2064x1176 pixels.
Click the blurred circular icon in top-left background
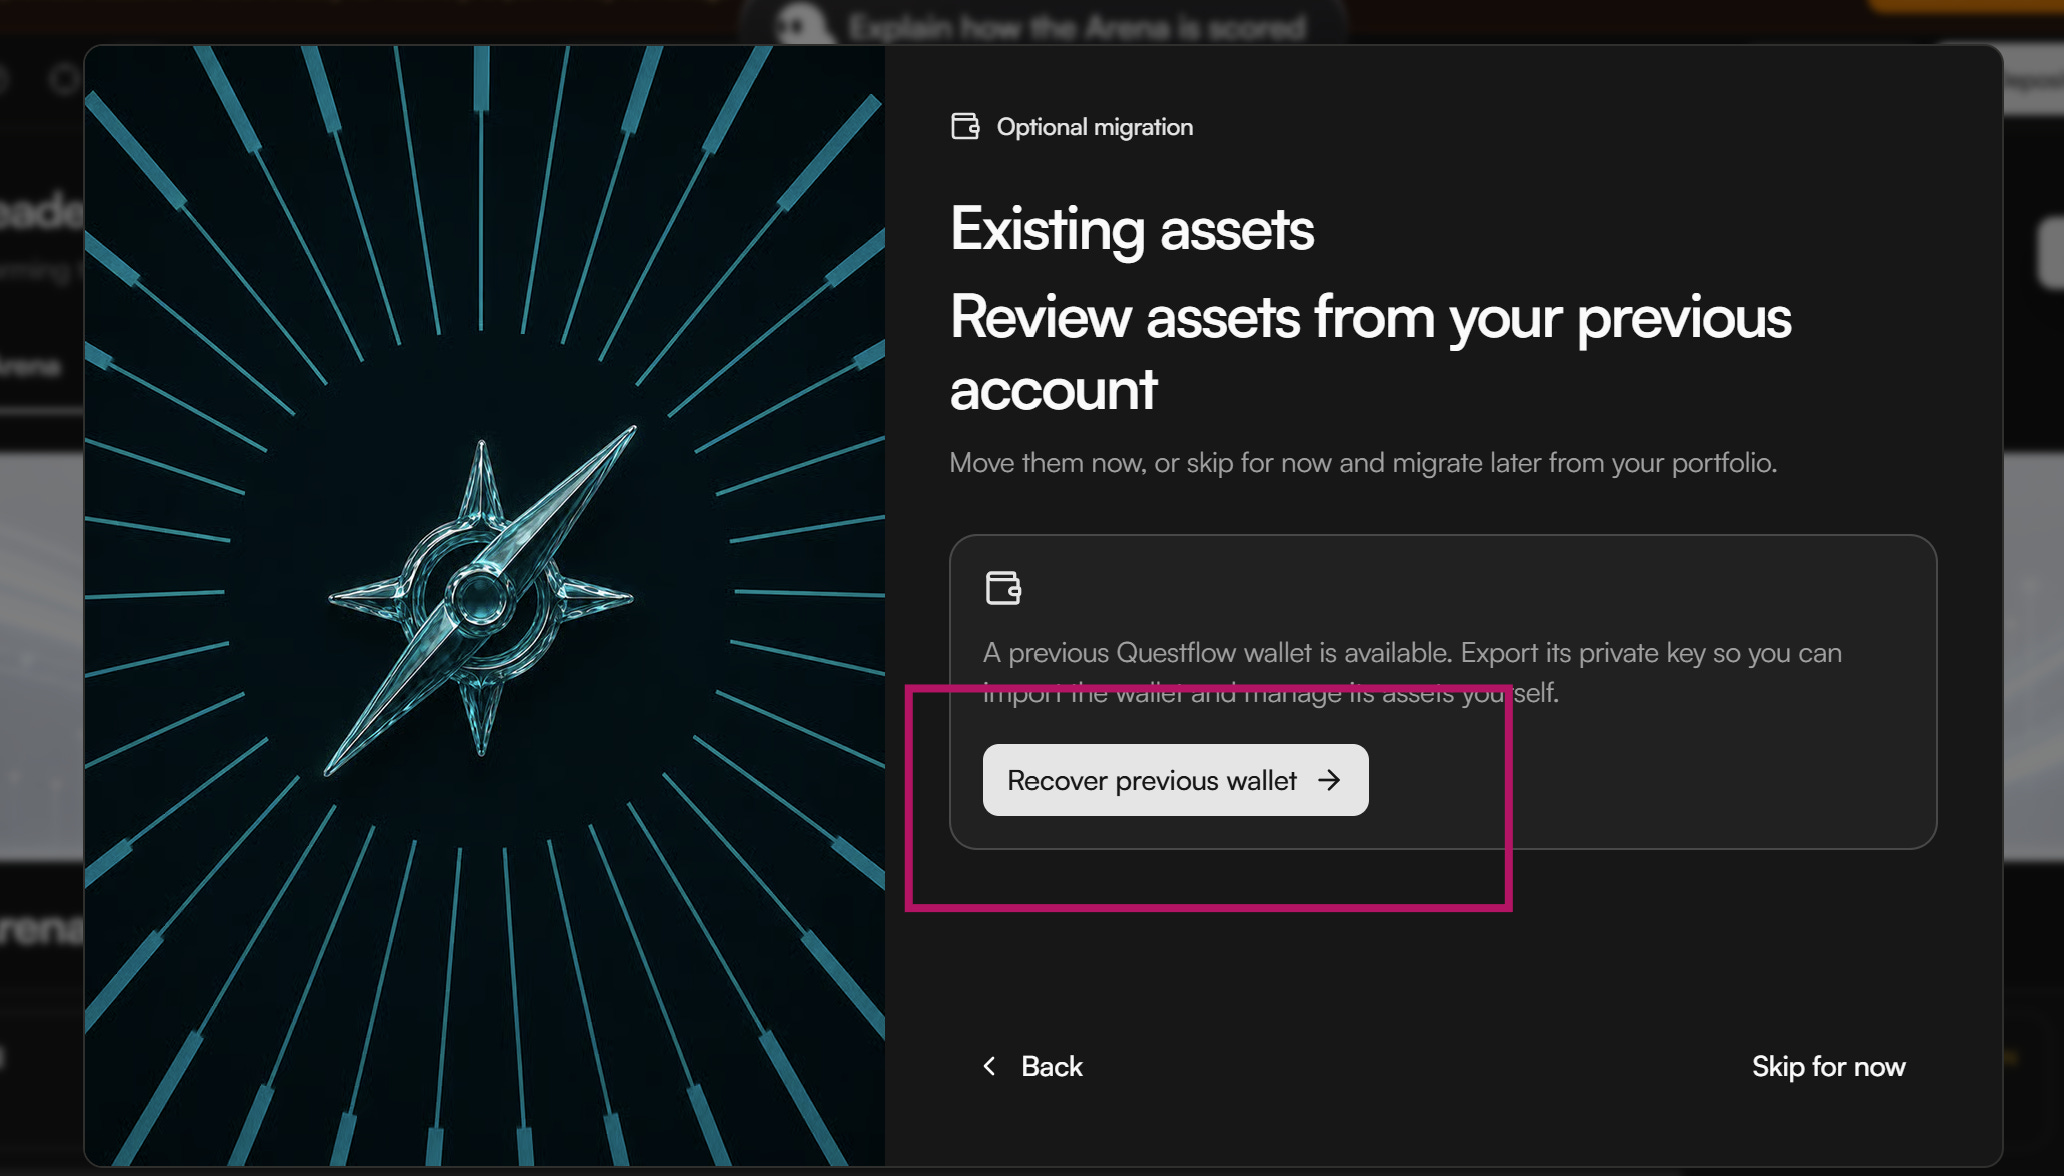pos(65,78)
